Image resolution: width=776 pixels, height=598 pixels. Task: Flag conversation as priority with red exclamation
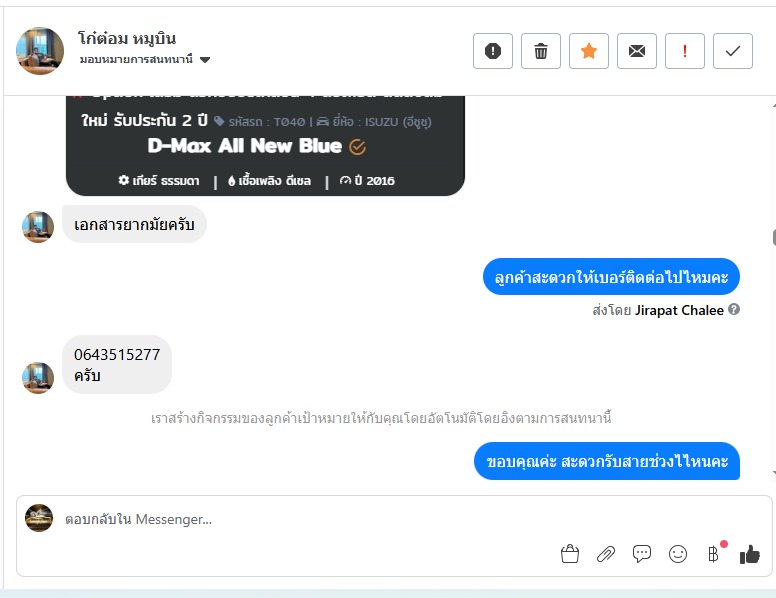[684, 51]
